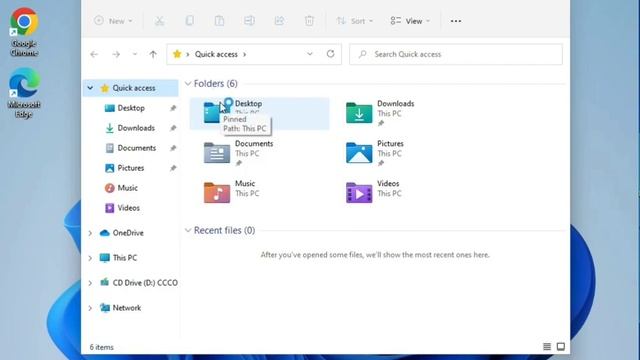640x360 pixels.
Task: Click the Share icon in toolbar
Action: [x=279, y=21]
